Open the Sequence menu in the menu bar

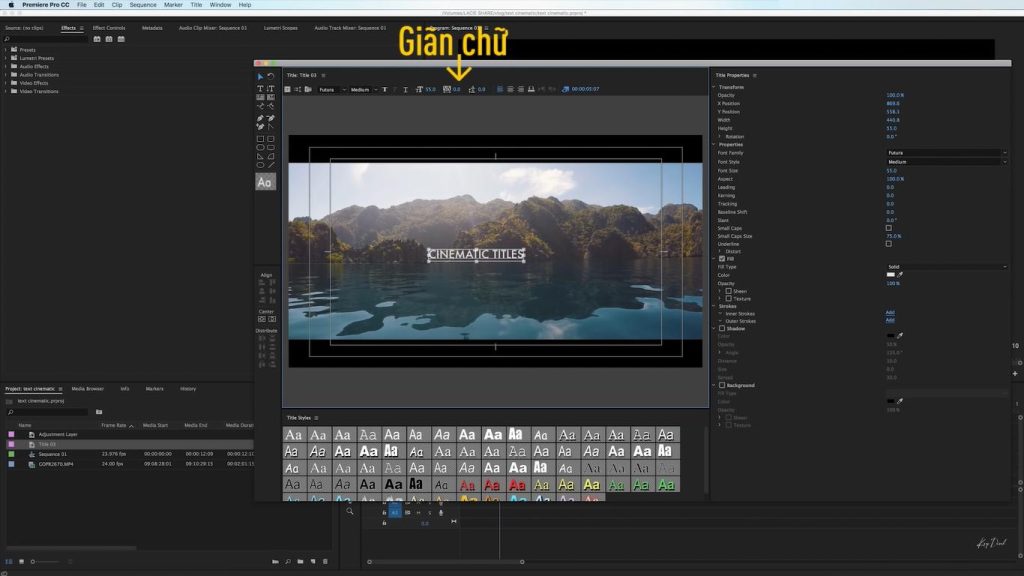141,4
